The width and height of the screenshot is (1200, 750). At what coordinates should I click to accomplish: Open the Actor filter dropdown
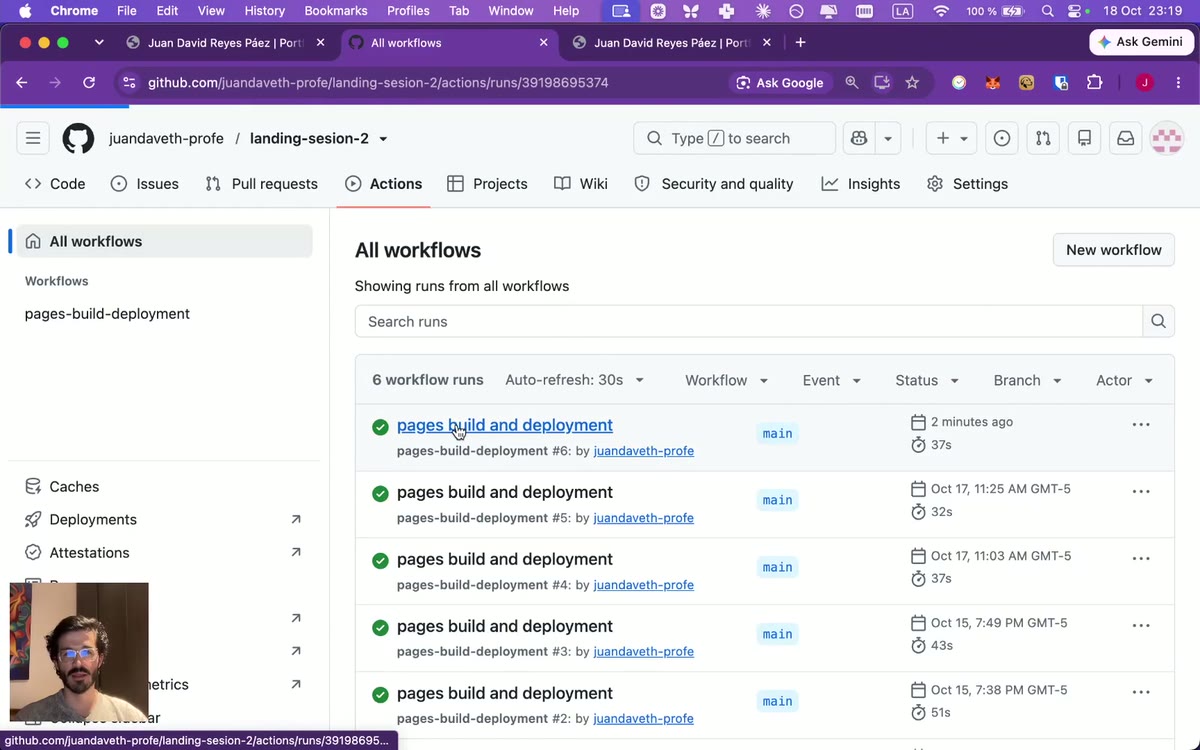1125,380
